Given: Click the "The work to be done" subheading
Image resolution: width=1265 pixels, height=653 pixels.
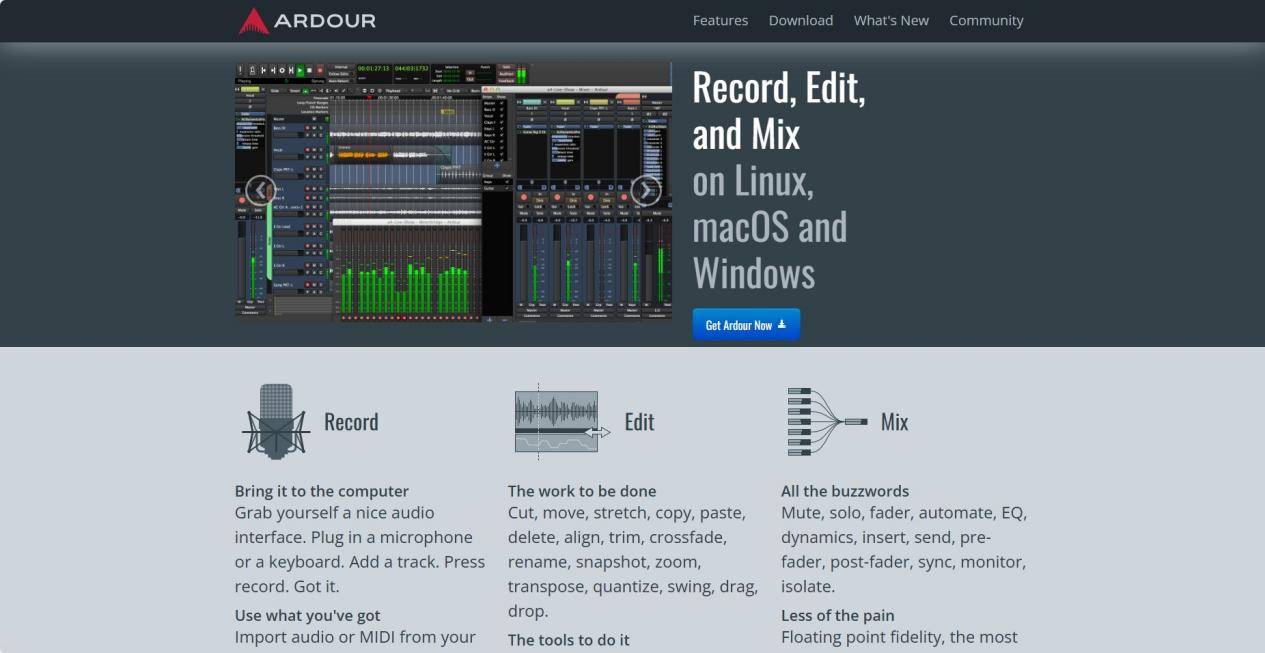Looking at the screenshot, I should 582,491.
